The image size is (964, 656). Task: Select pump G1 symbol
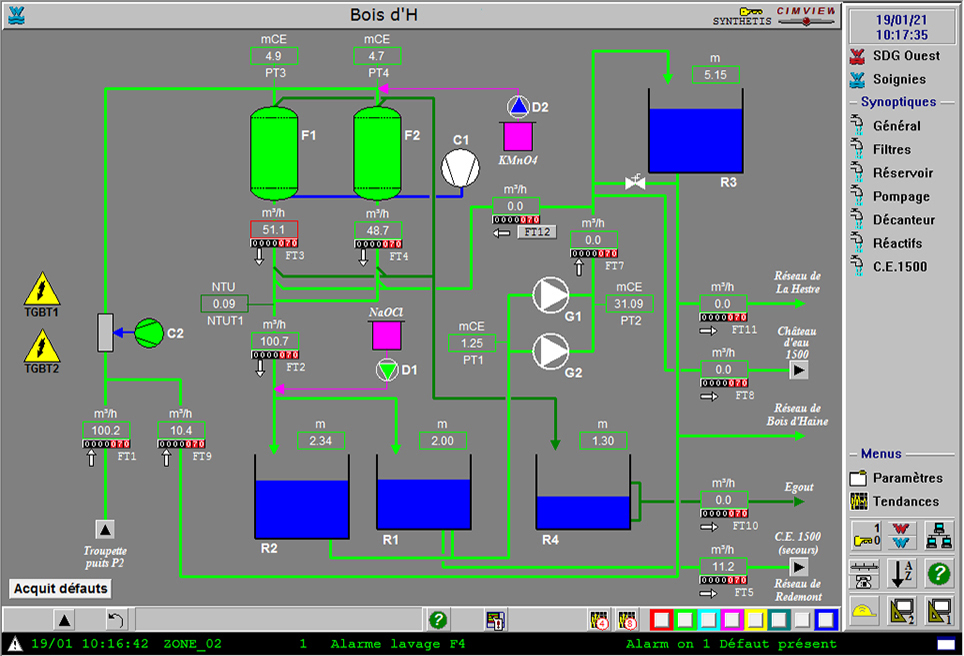click(549, 293)
